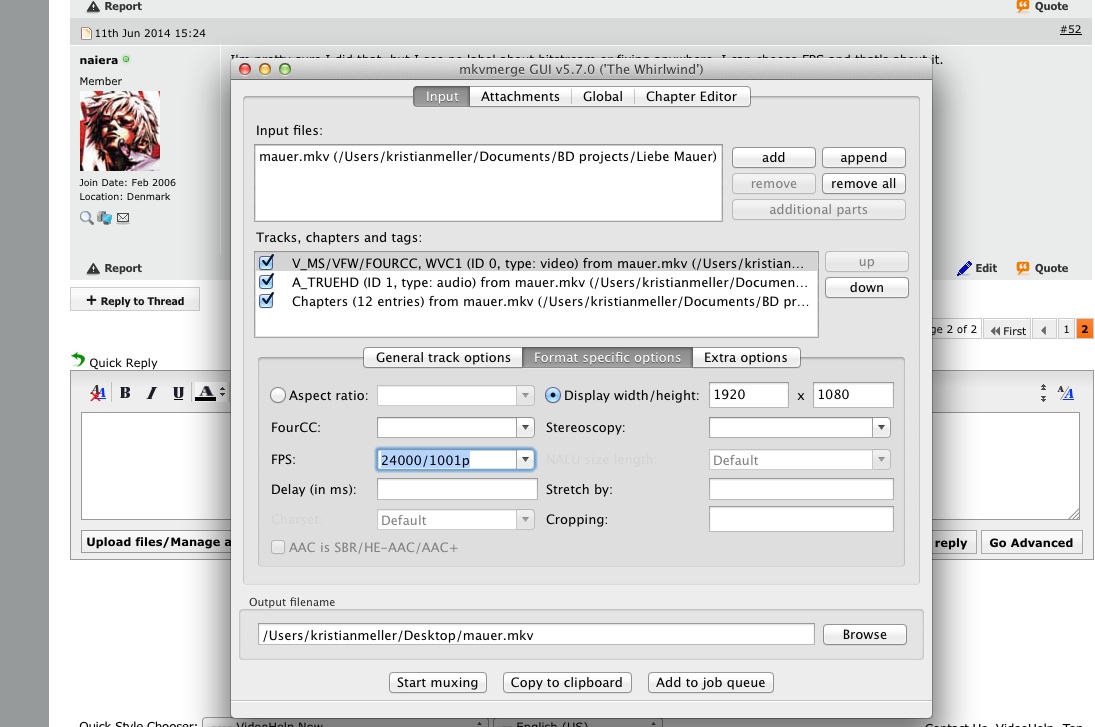
Task: Click the Report warning icon below the avatar
Action: point(93,268)
